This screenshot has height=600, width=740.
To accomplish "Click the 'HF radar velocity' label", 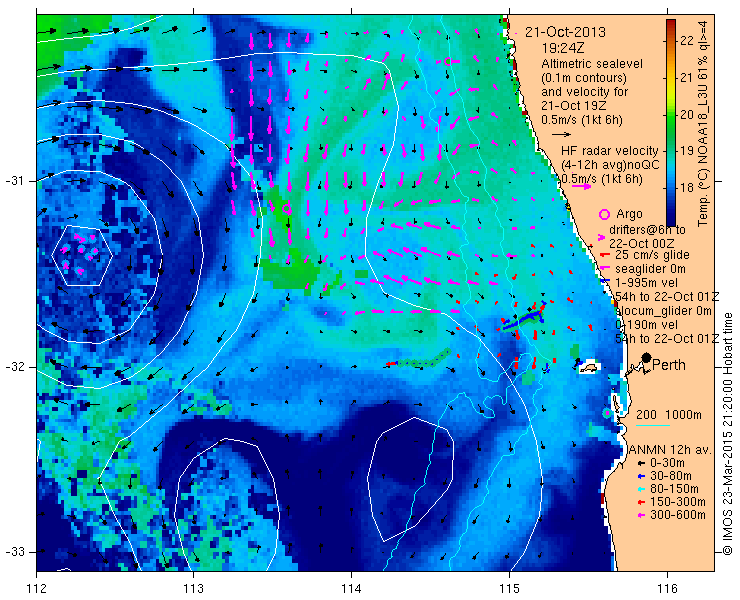I will tap(609, 151).
